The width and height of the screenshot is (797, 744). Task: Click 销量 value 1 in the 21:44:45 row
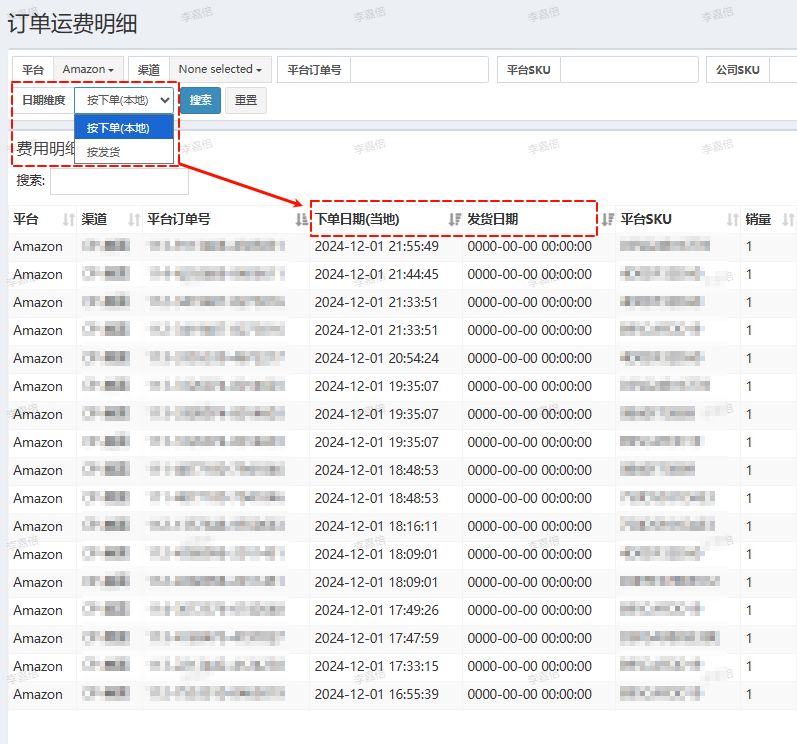(749, 274)
